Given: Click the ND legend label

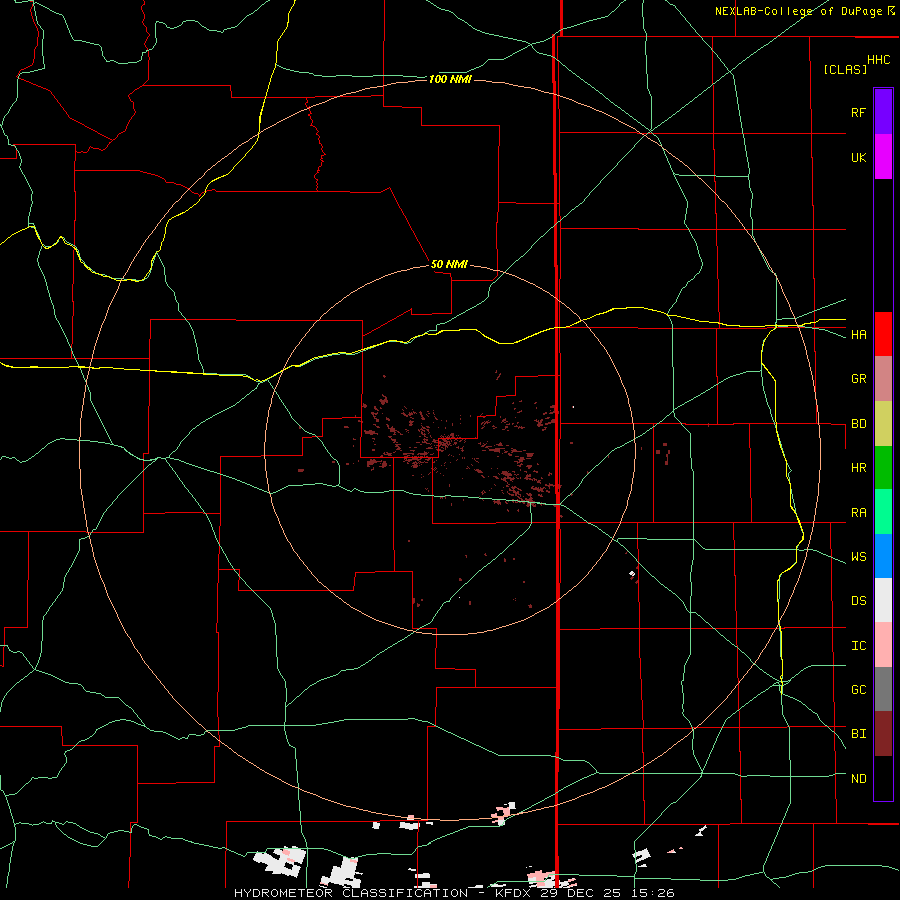Looking at the screenshot, I should click(x=858, y=779).
